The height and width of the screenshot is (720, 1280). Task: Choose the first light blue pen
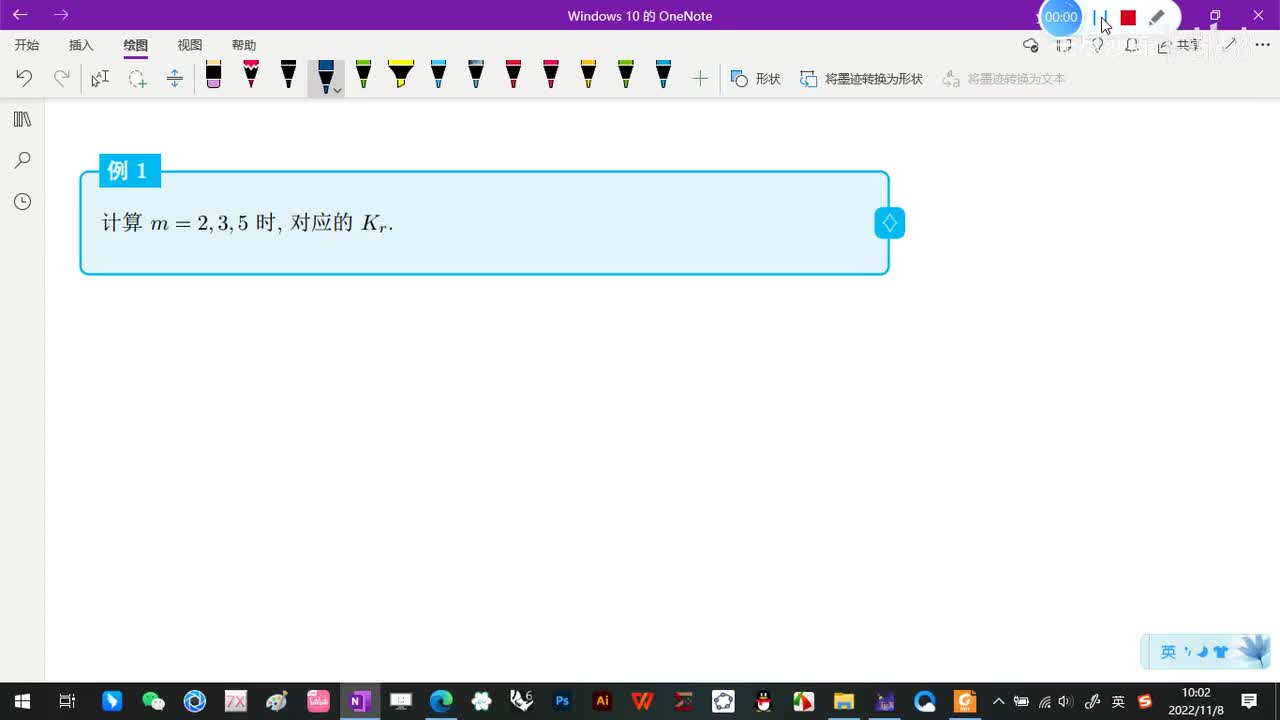coord(438,75)
